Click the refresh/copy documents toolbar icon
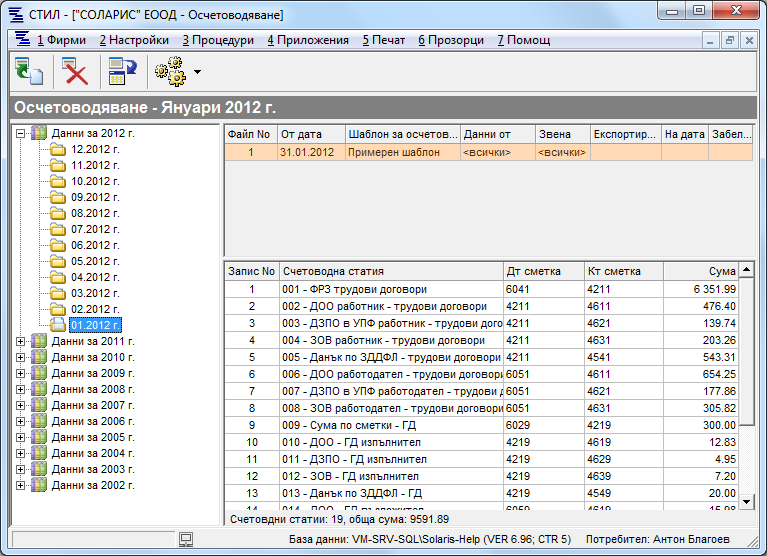The height and width of the screenshot is (556, 767). (x=29, y=71)
